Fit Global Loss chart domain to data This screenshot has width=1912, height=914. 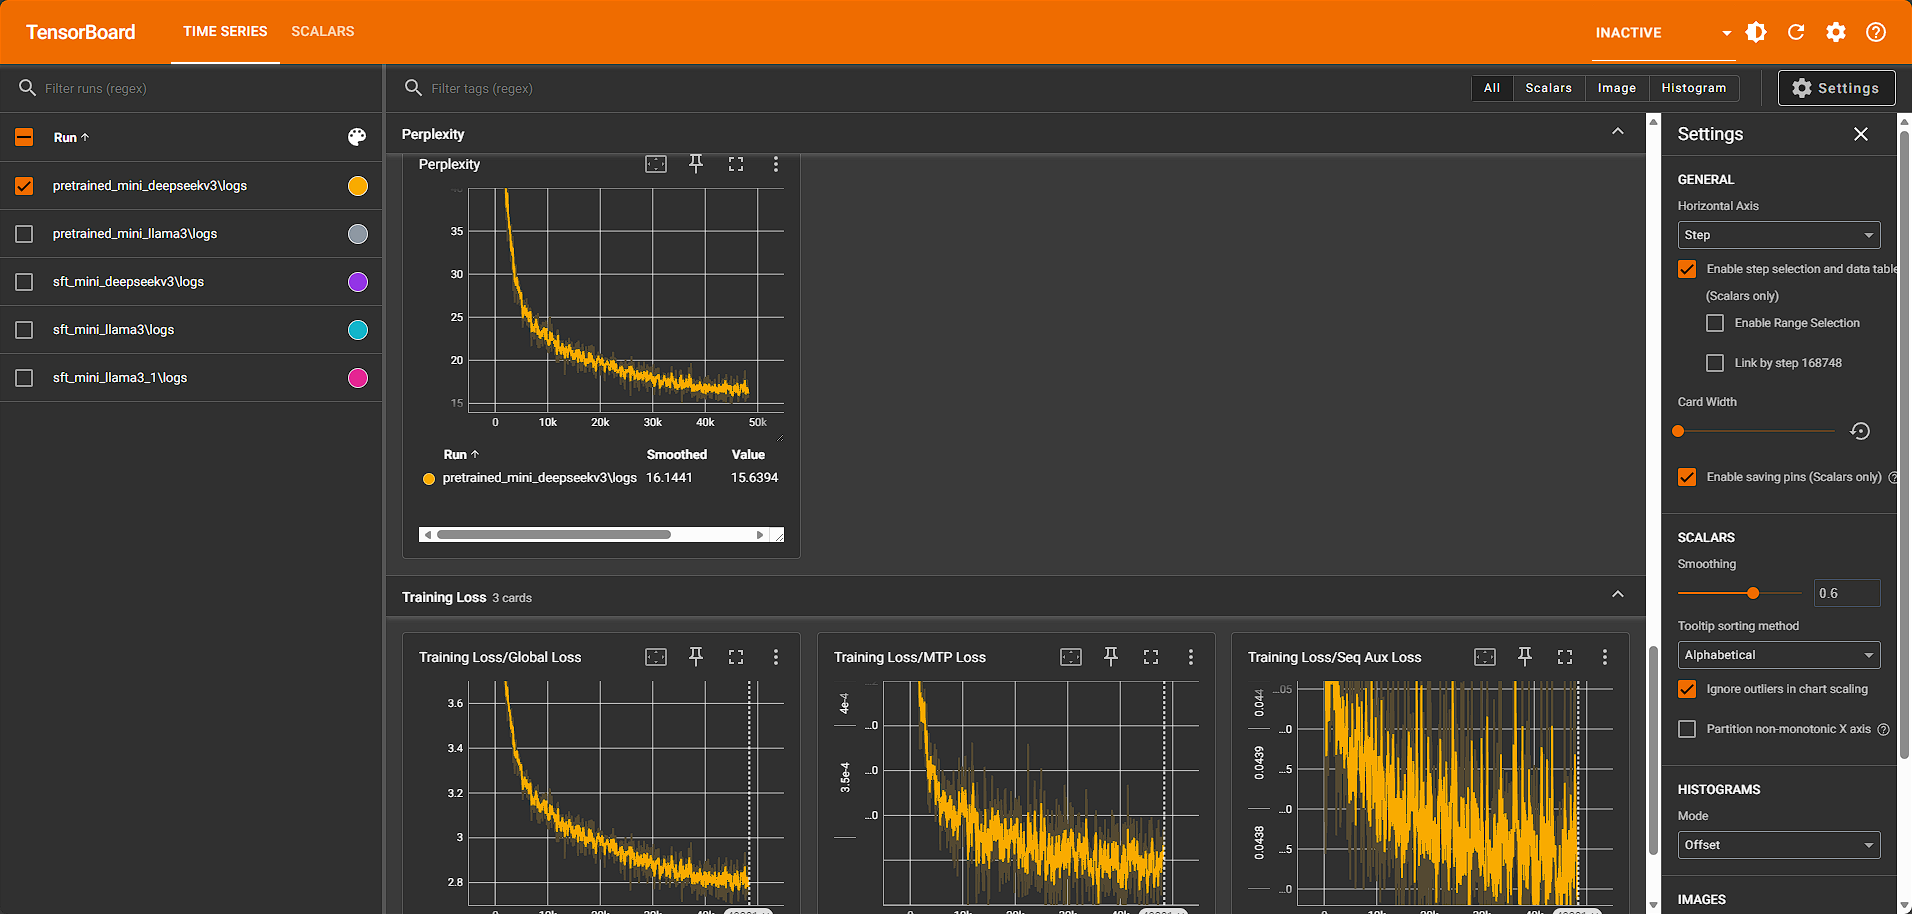[656, 657]
